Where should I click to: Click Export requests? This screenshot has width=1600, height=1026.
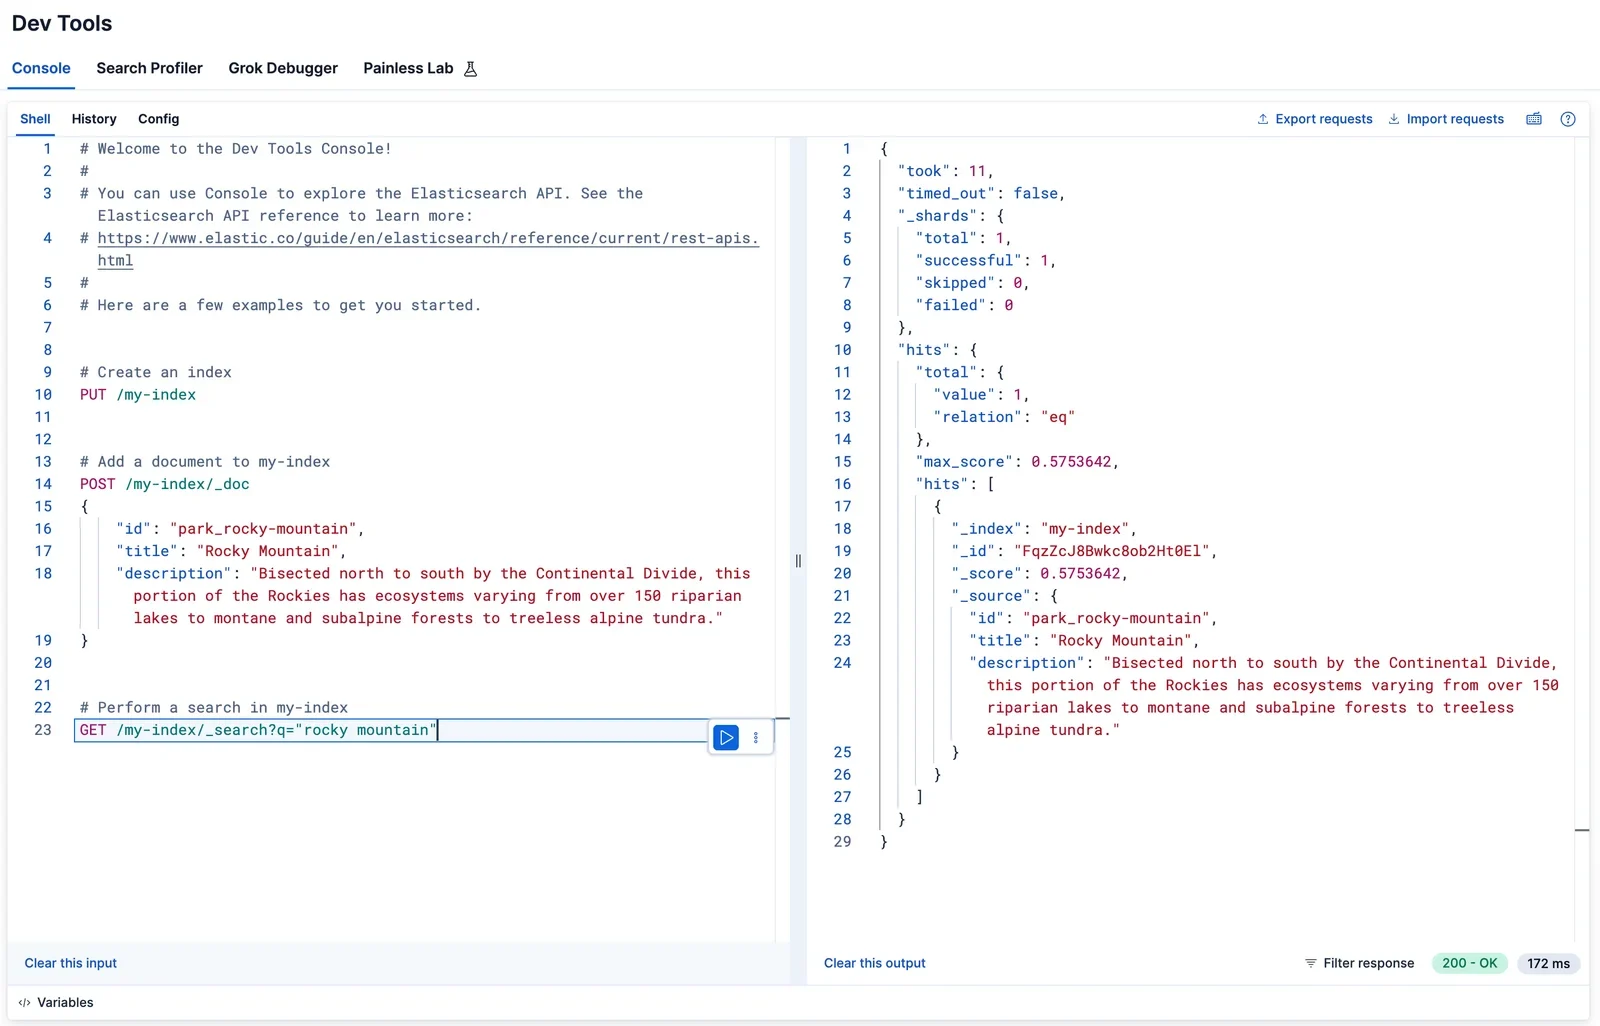click(1315, 119)
